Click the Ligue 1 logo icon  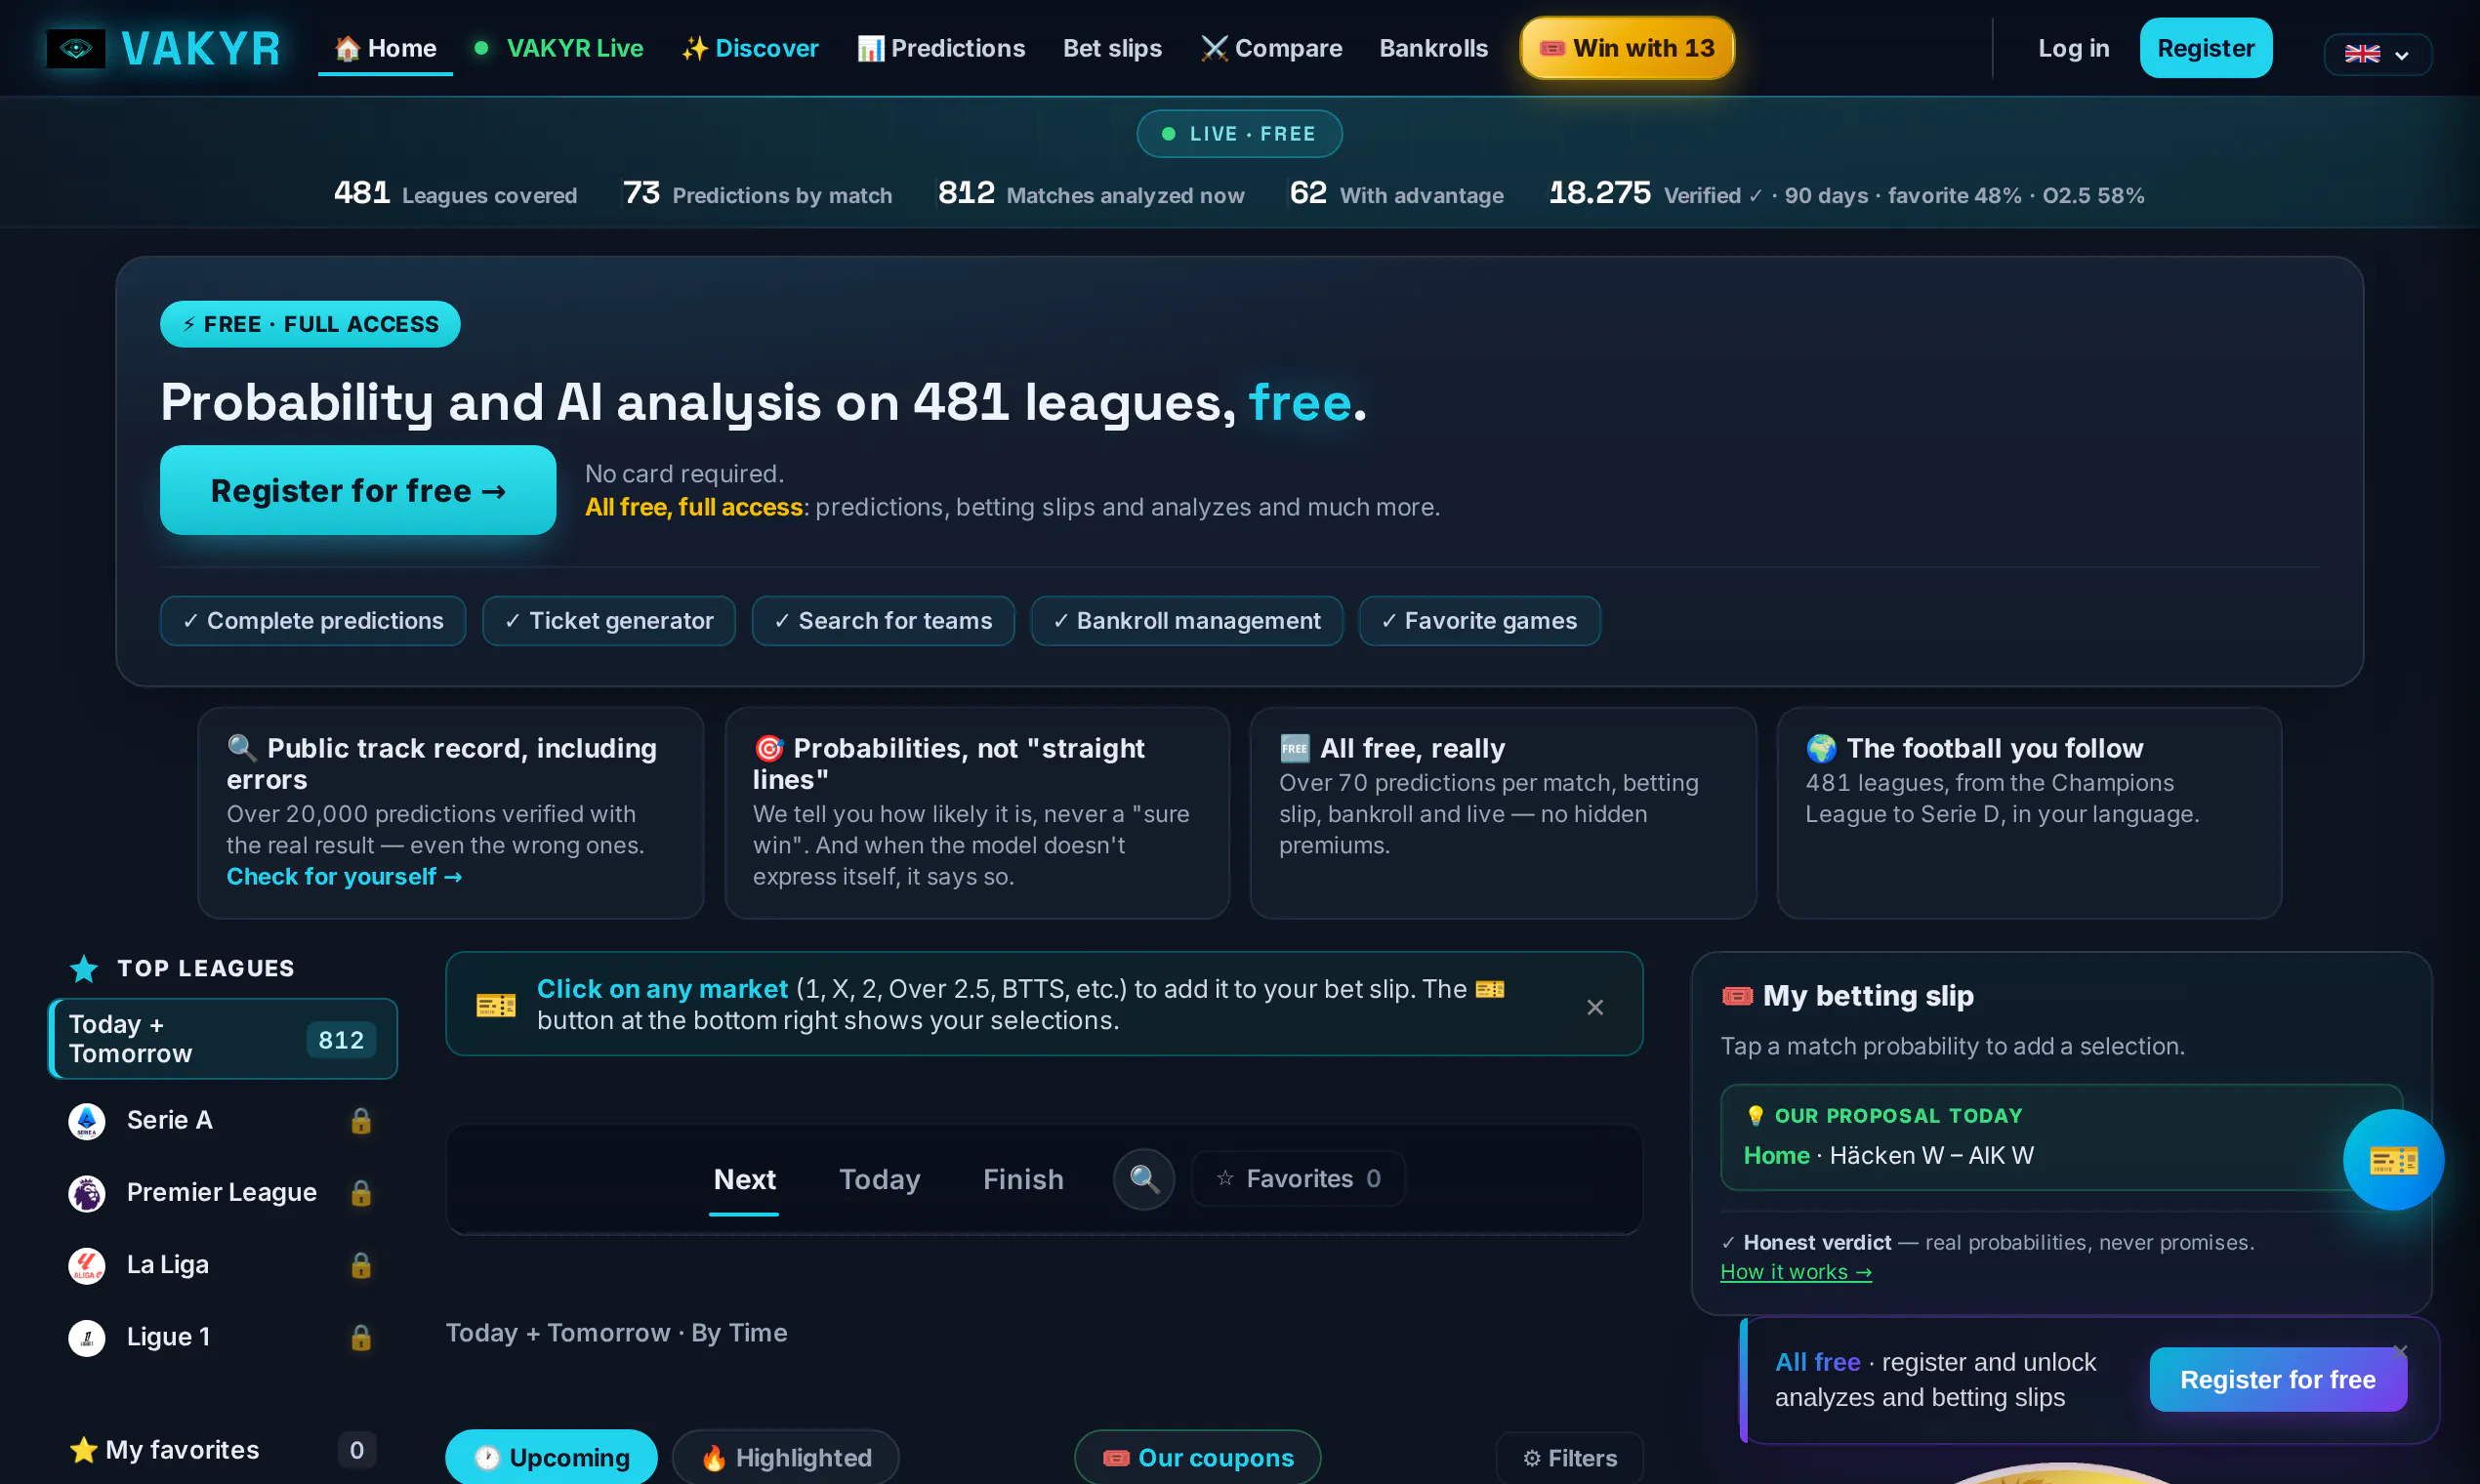click(87, 1337)
